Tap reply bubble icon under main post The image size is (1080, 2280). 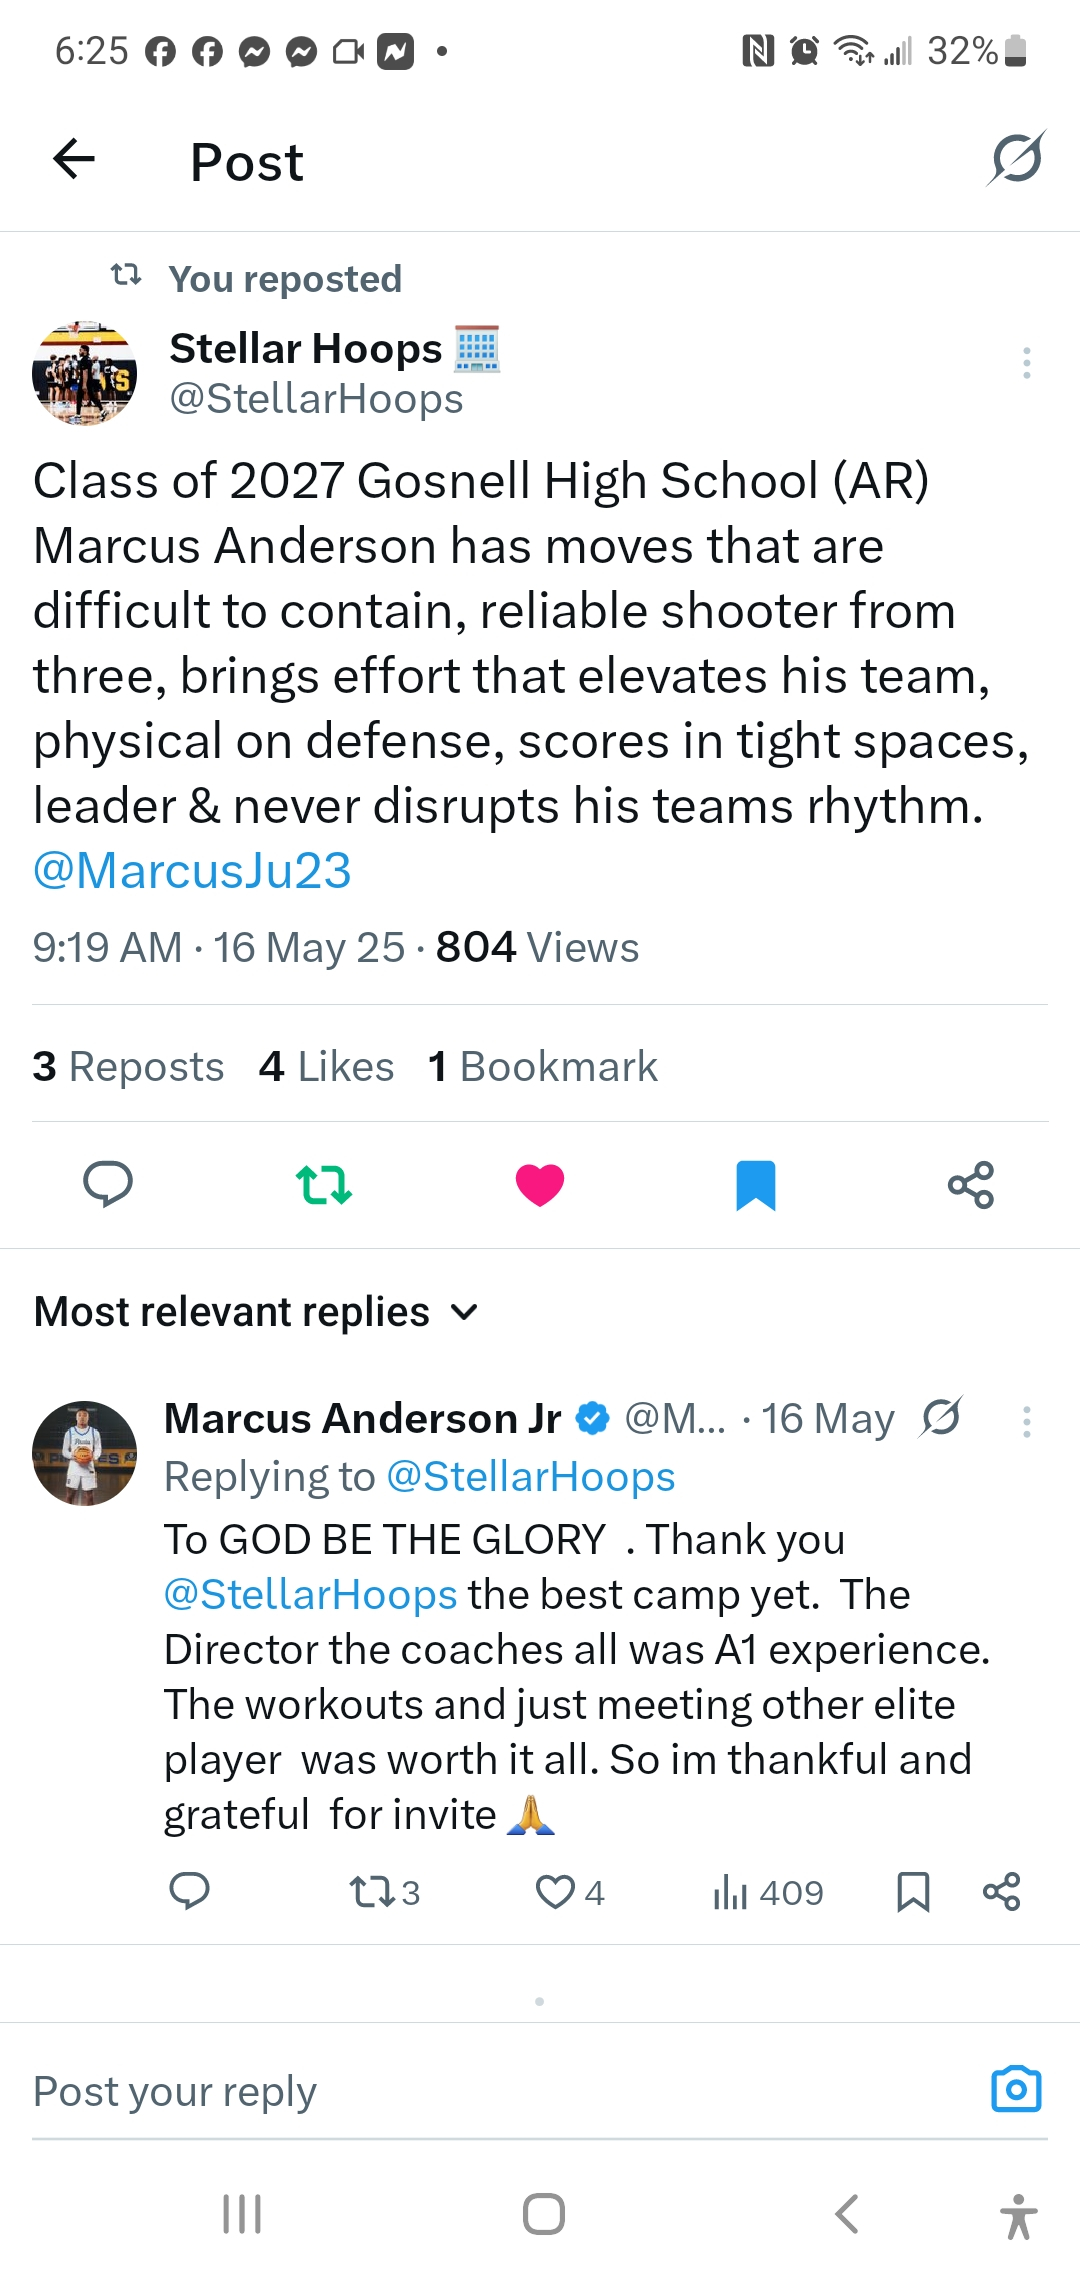(x=108, y=1185)
